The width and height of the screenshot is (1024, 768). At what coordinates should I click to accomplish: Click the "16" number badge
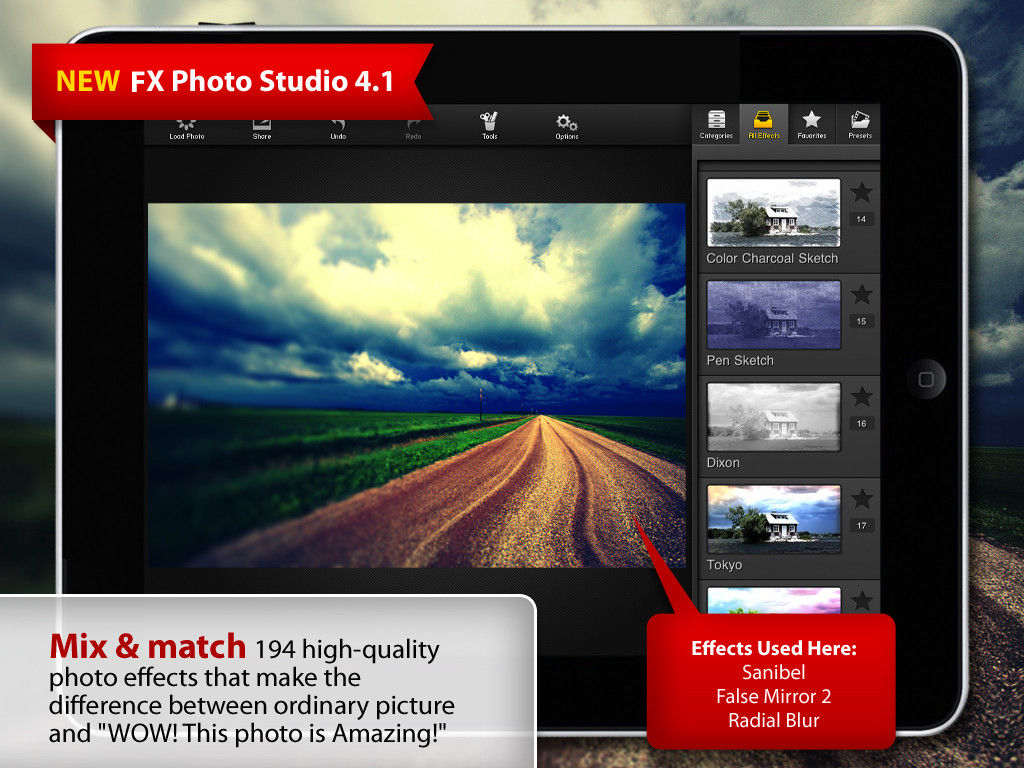[861, 424]
